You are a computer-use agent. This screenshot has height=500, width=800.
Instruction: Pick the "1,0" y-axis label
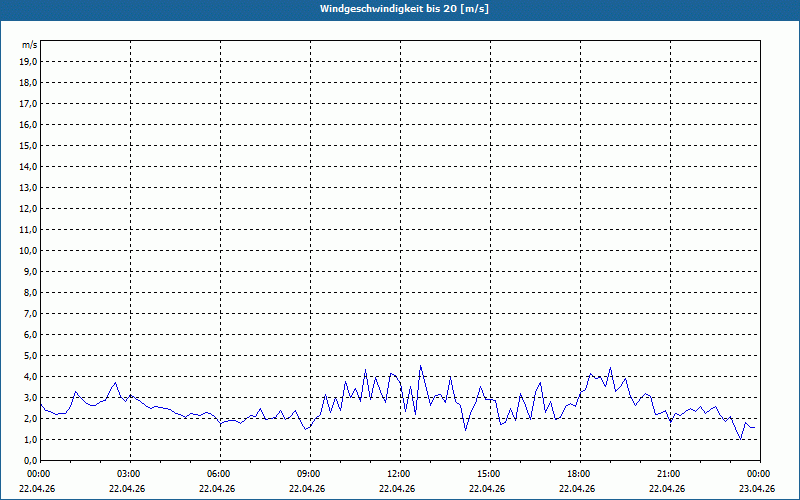coord(31,439)
